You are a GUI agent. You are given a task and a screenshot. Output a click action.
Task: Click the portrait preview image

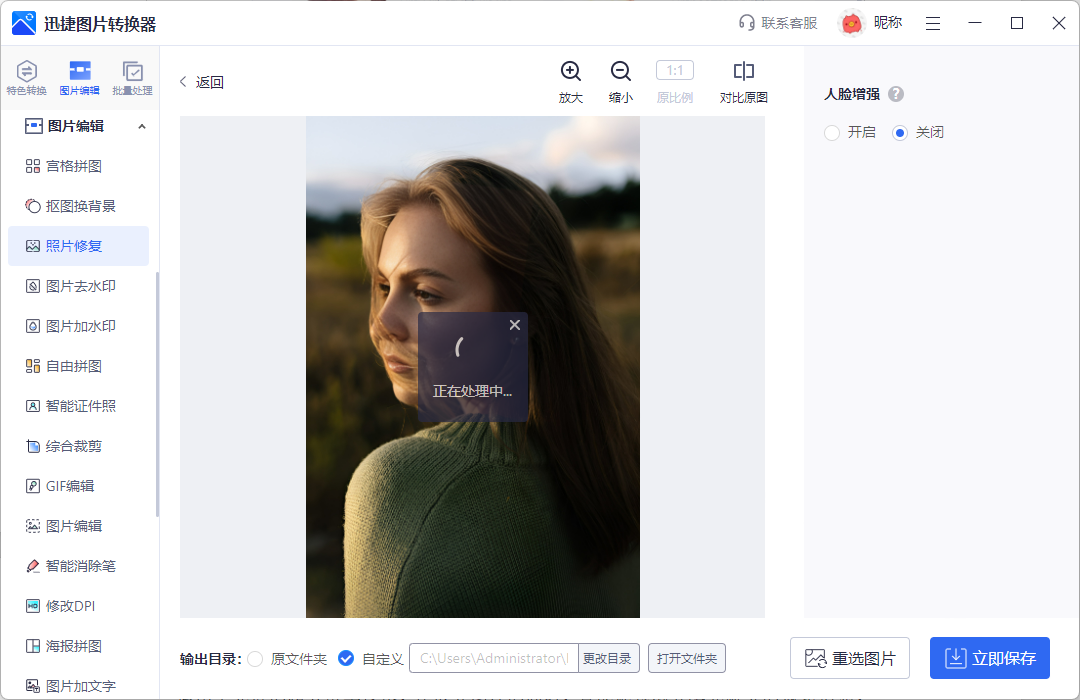click(x=472, y=367)
